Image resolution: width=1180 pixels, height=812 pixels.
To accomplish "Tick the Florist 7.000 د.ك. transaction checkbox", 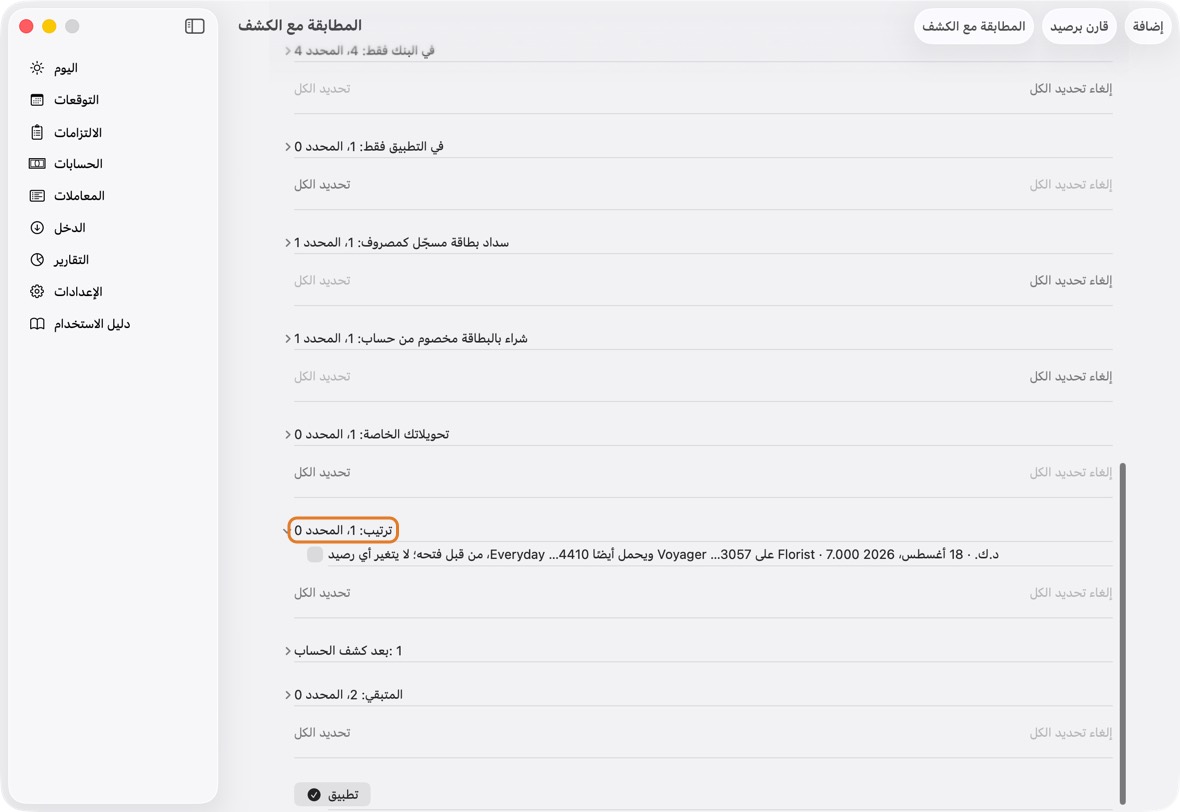I will click(x=315, y=555).
